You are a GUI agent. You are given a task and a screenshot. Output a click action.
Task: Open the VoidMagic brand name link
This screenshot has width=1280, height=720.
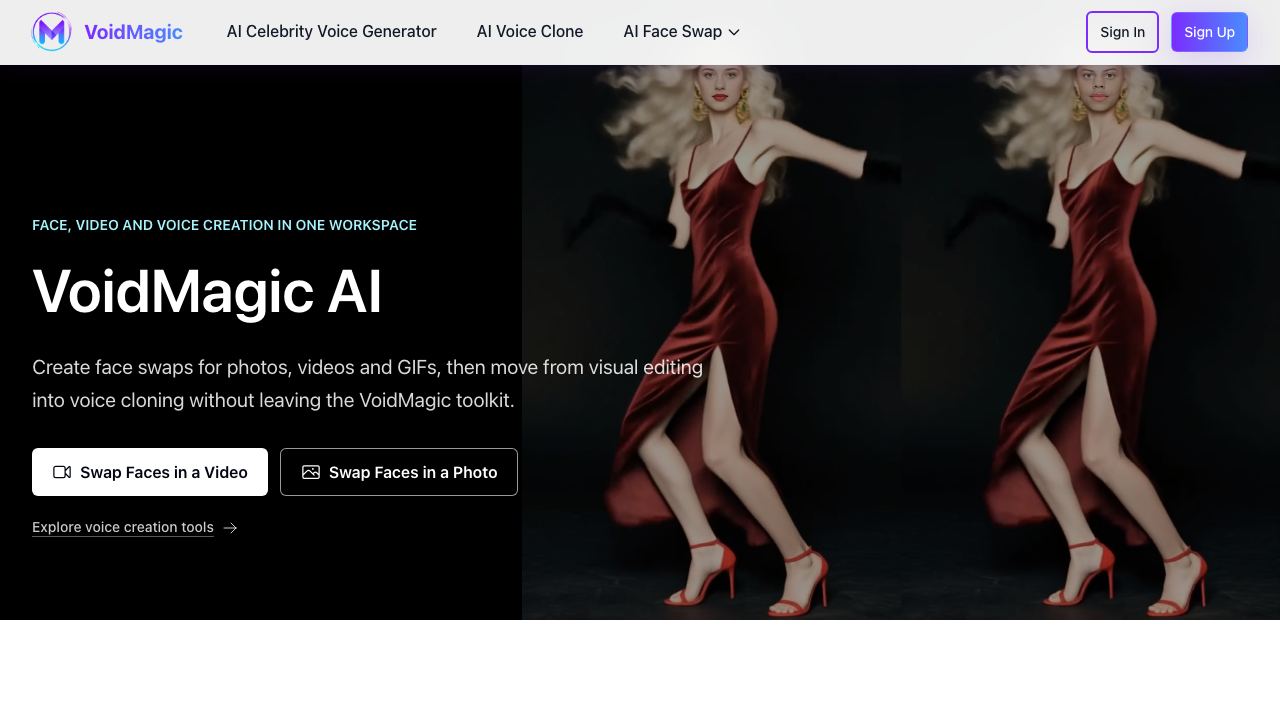133,32
